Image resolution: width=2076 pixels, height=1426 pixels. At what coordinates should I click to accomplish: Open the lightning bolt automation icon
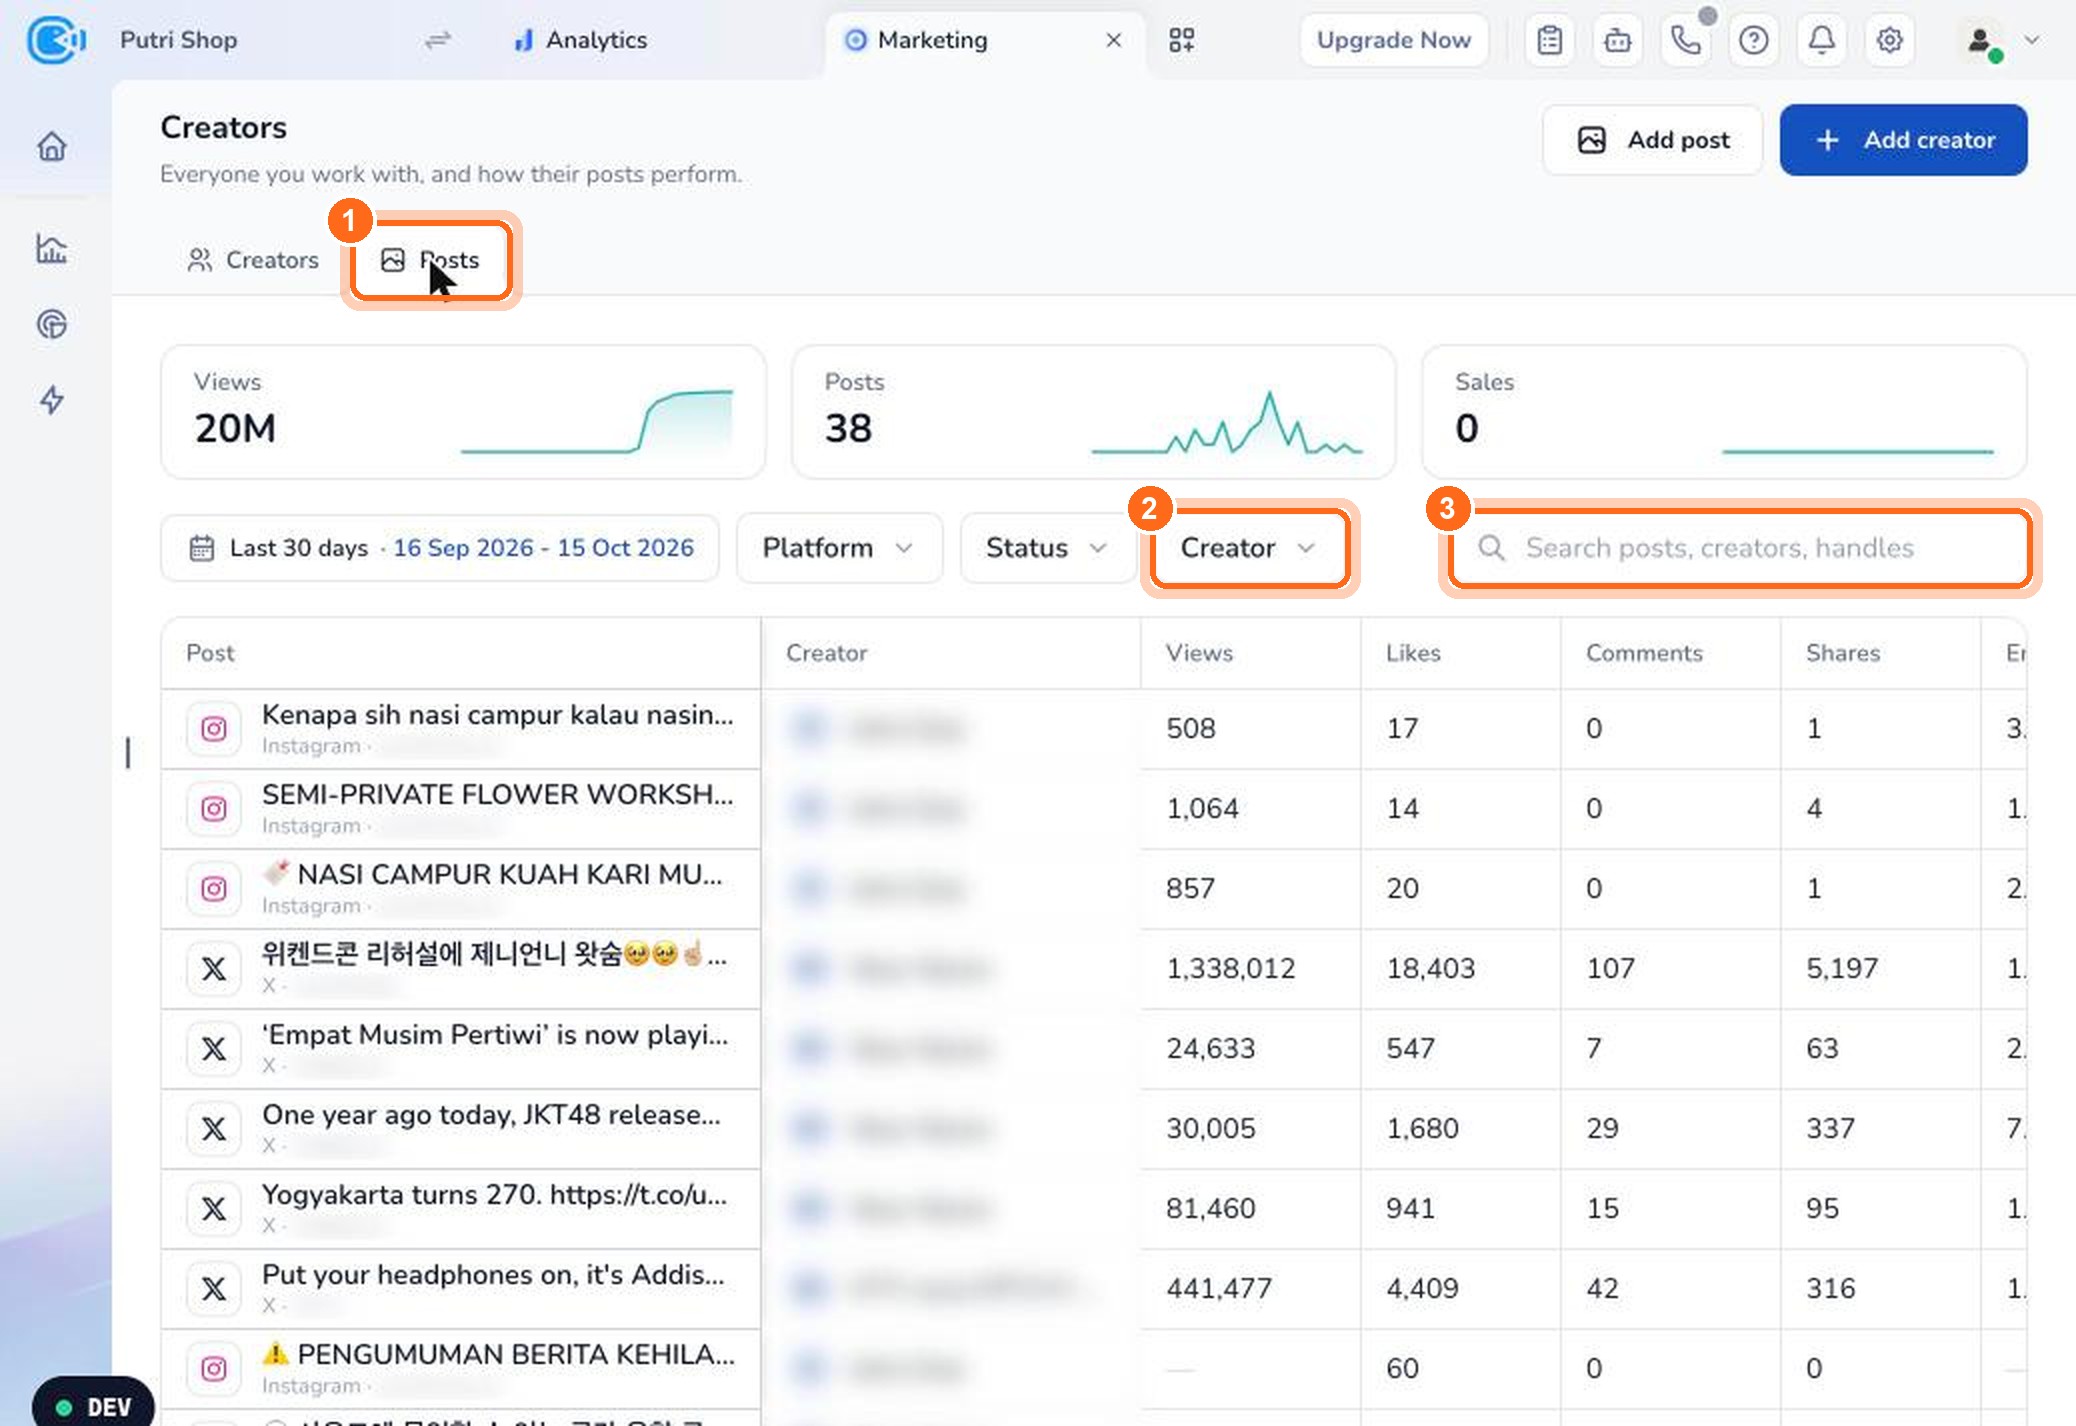pos(52,400)
